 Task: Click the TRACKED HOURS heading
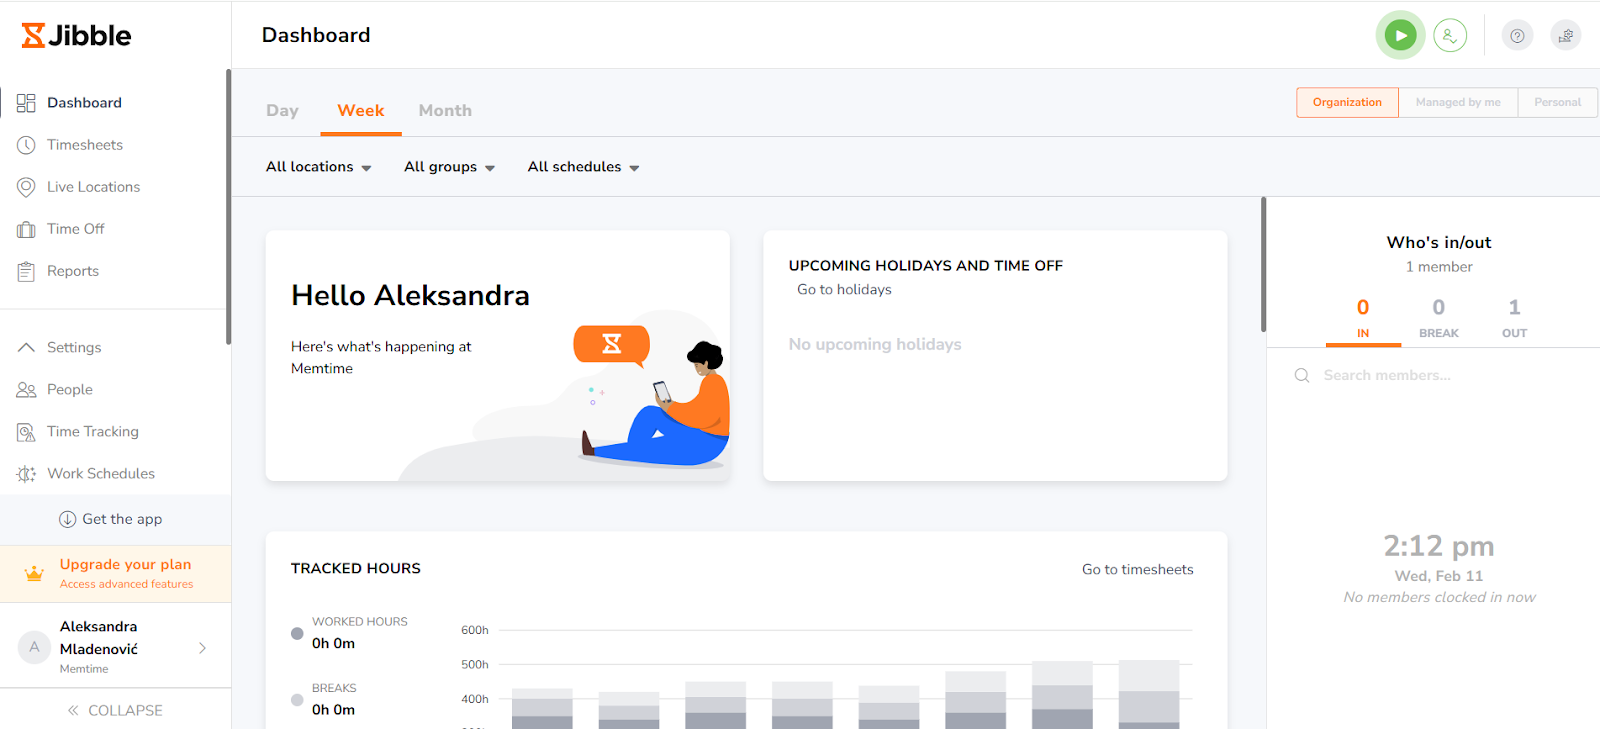[356, 568]
